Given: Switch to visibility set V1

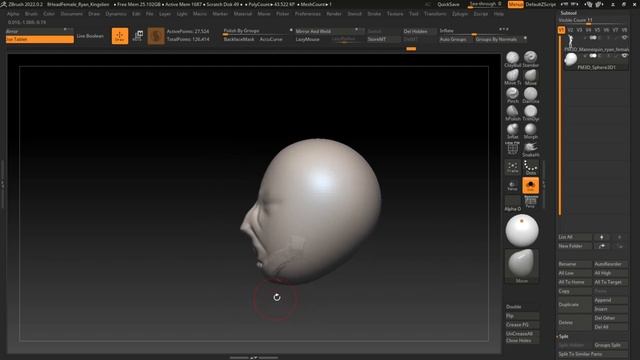Looking at the screenshot, I should click(x=561, y=30).
